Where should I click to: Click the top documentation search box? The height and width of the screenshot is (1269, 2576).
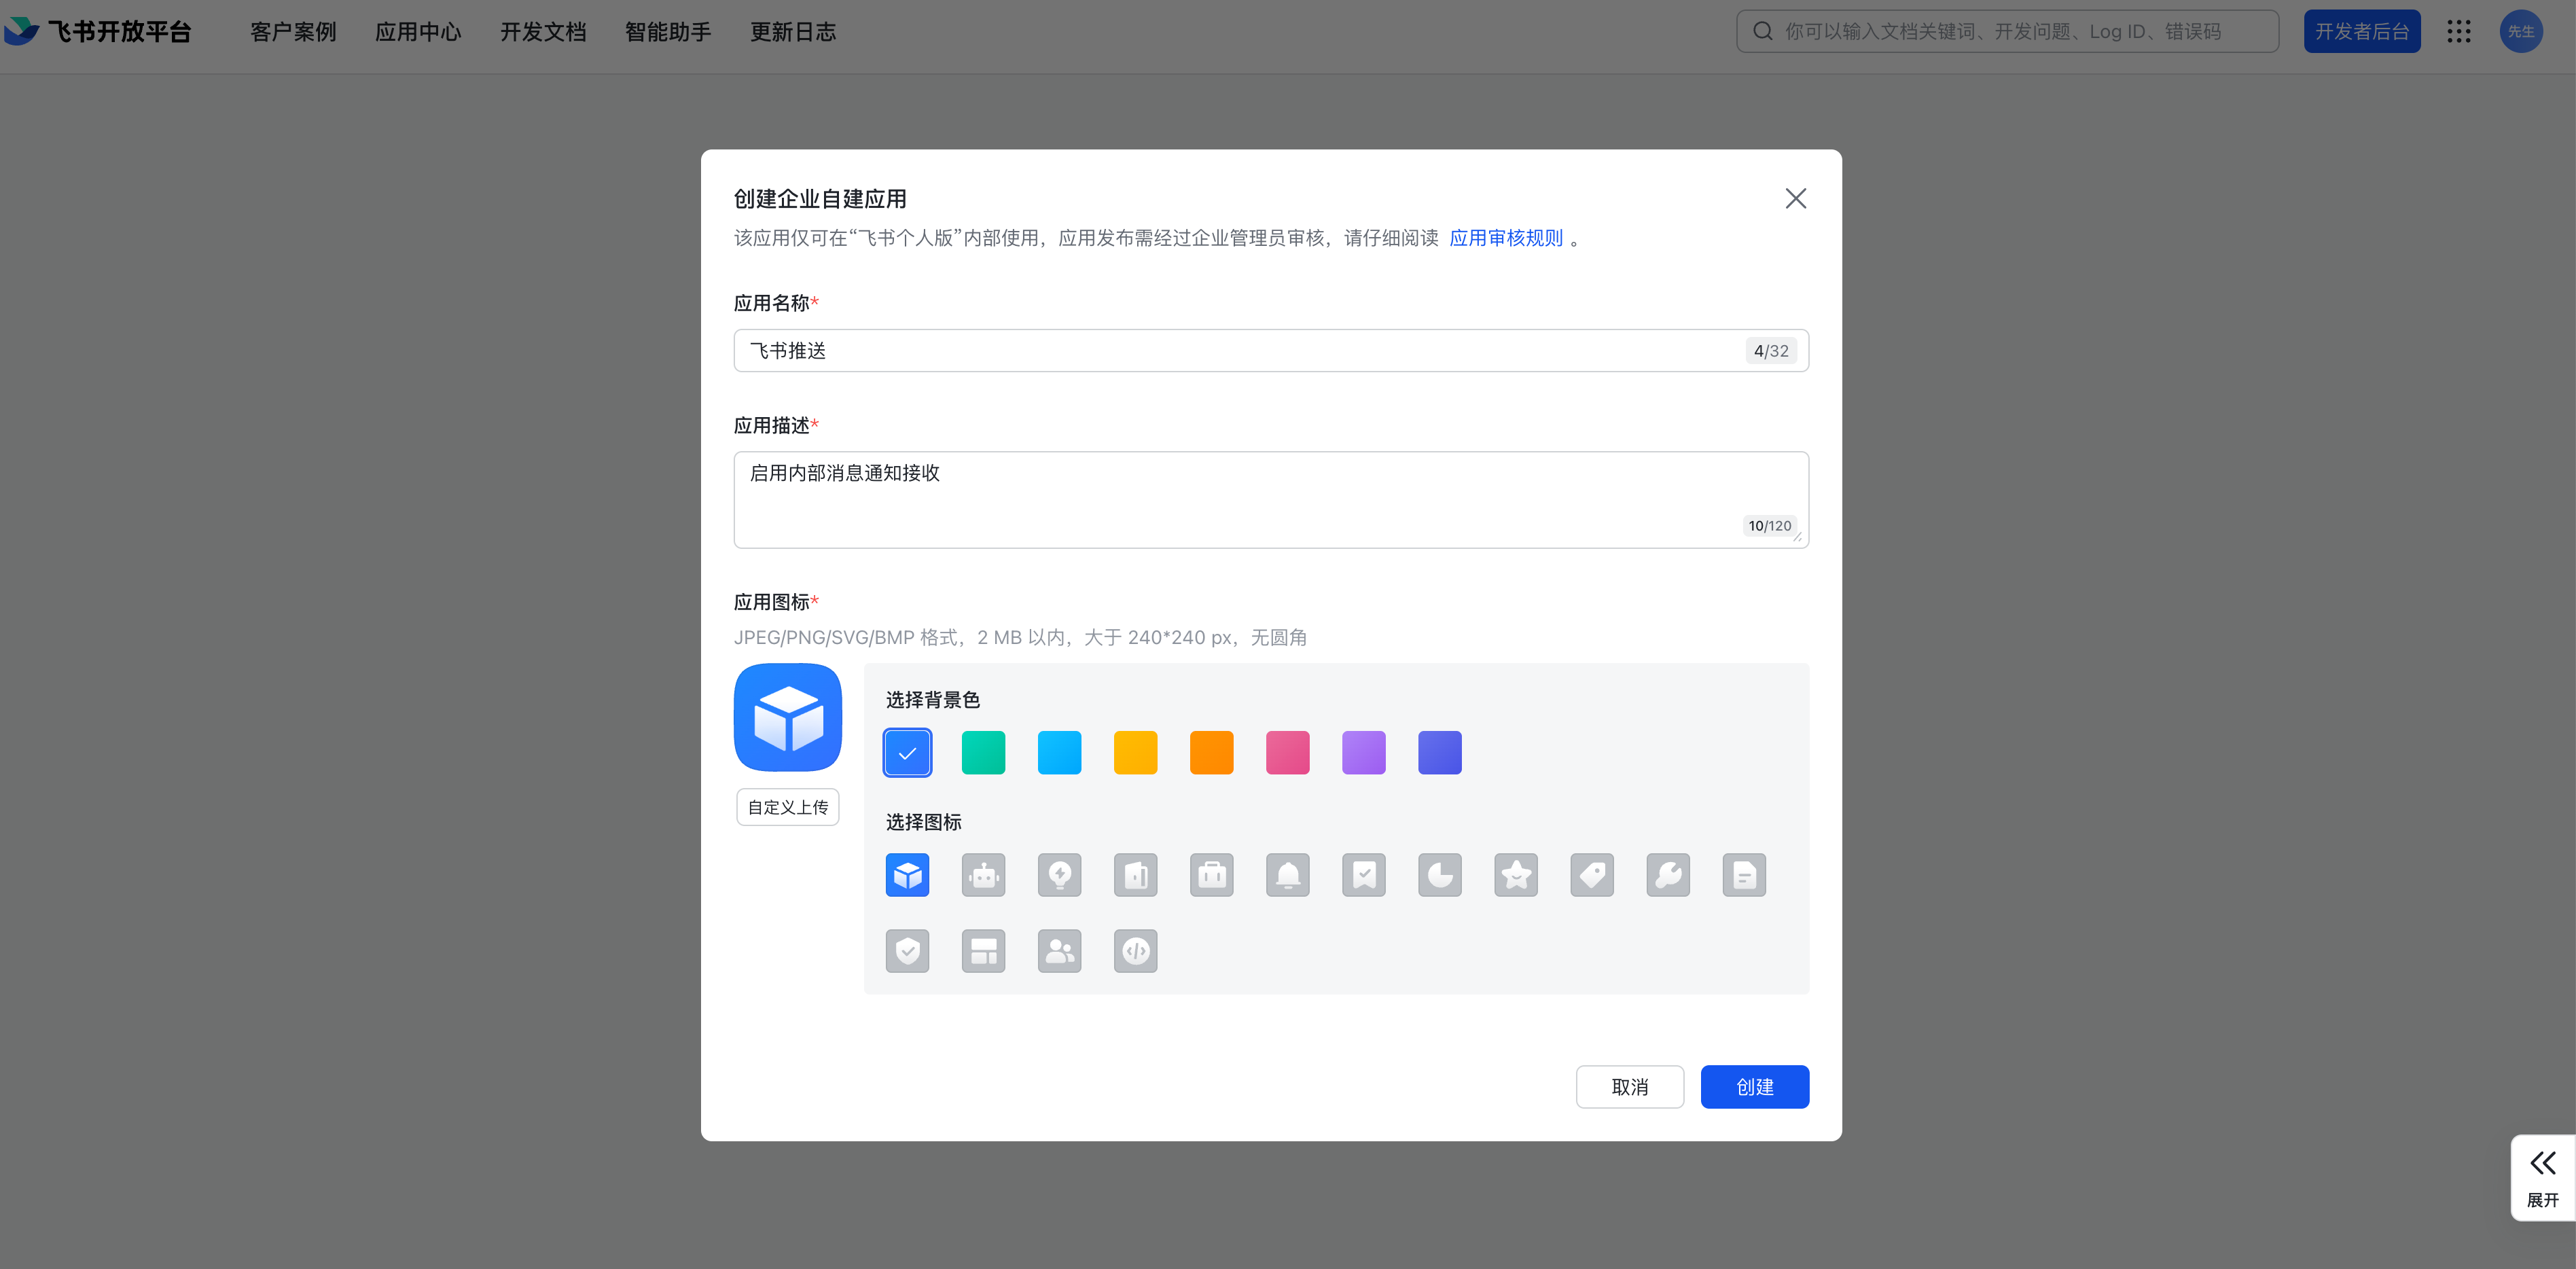point(2007,31)
